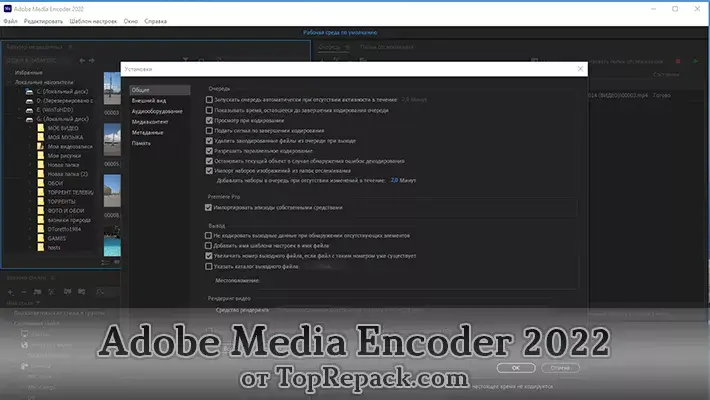Click the GAMES folder icon
Screen dimensions: 710x400
41,238
